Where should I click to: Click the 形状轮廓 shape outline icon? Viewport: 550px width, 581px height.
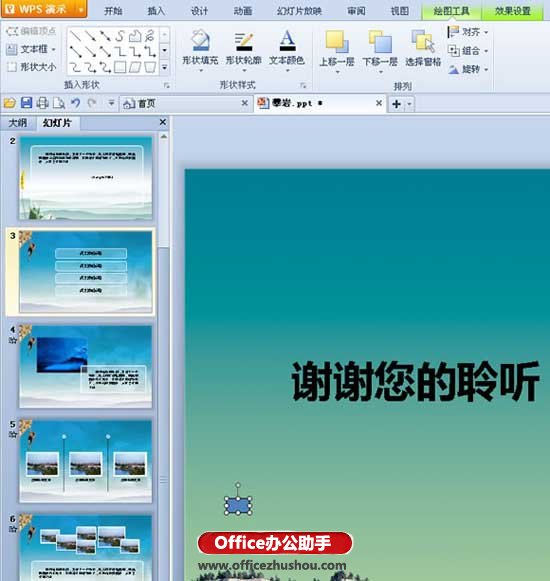click(x=243, y=41)
